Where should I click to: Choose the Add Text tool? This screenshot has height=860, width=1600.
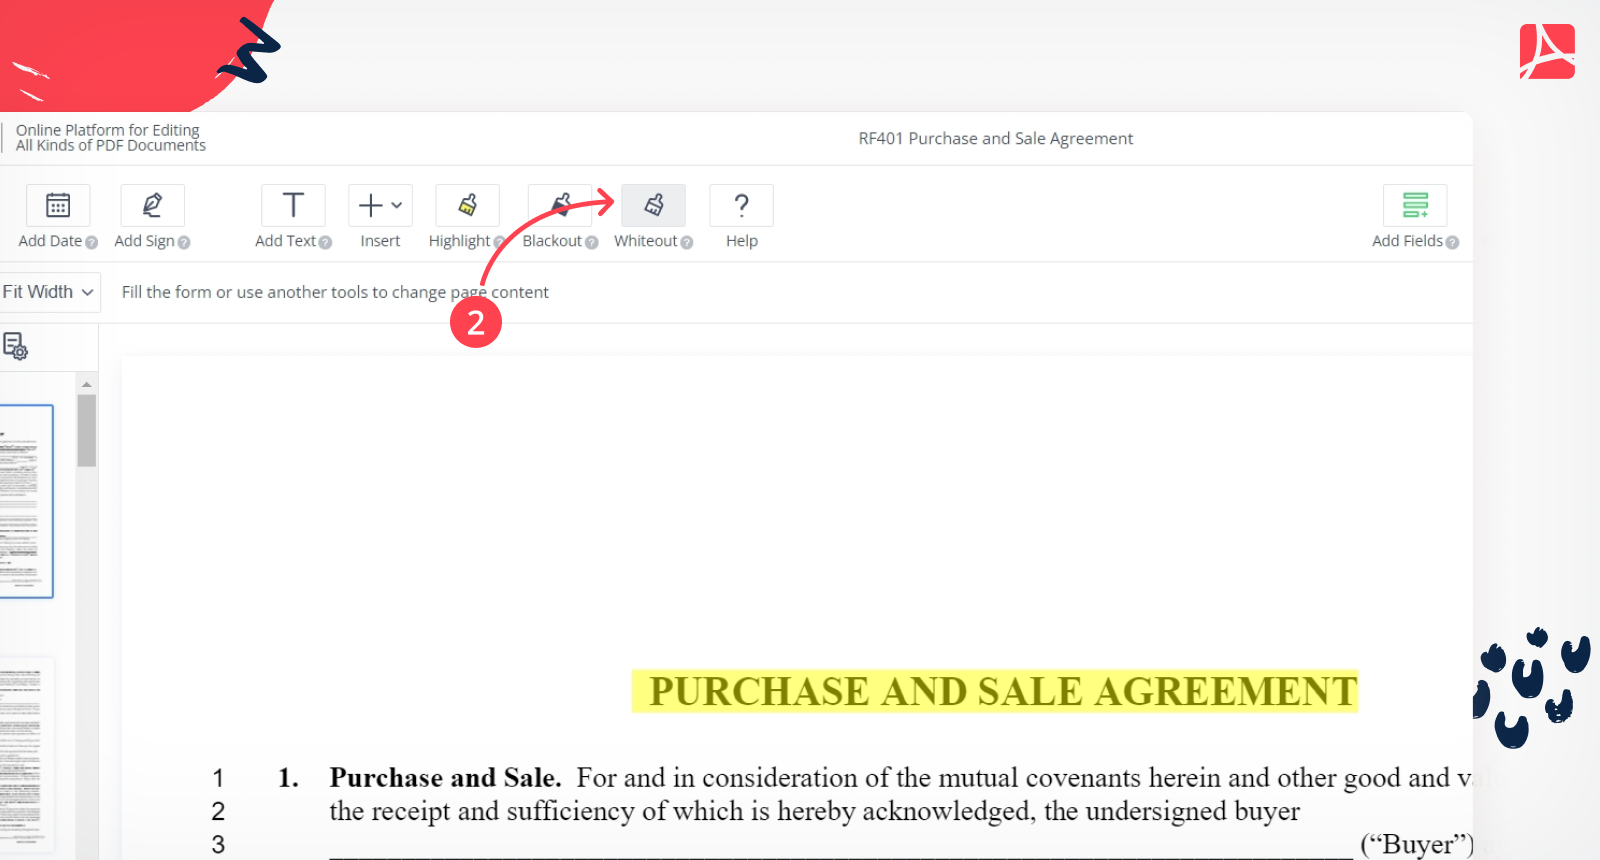click(x=293, y=205)
